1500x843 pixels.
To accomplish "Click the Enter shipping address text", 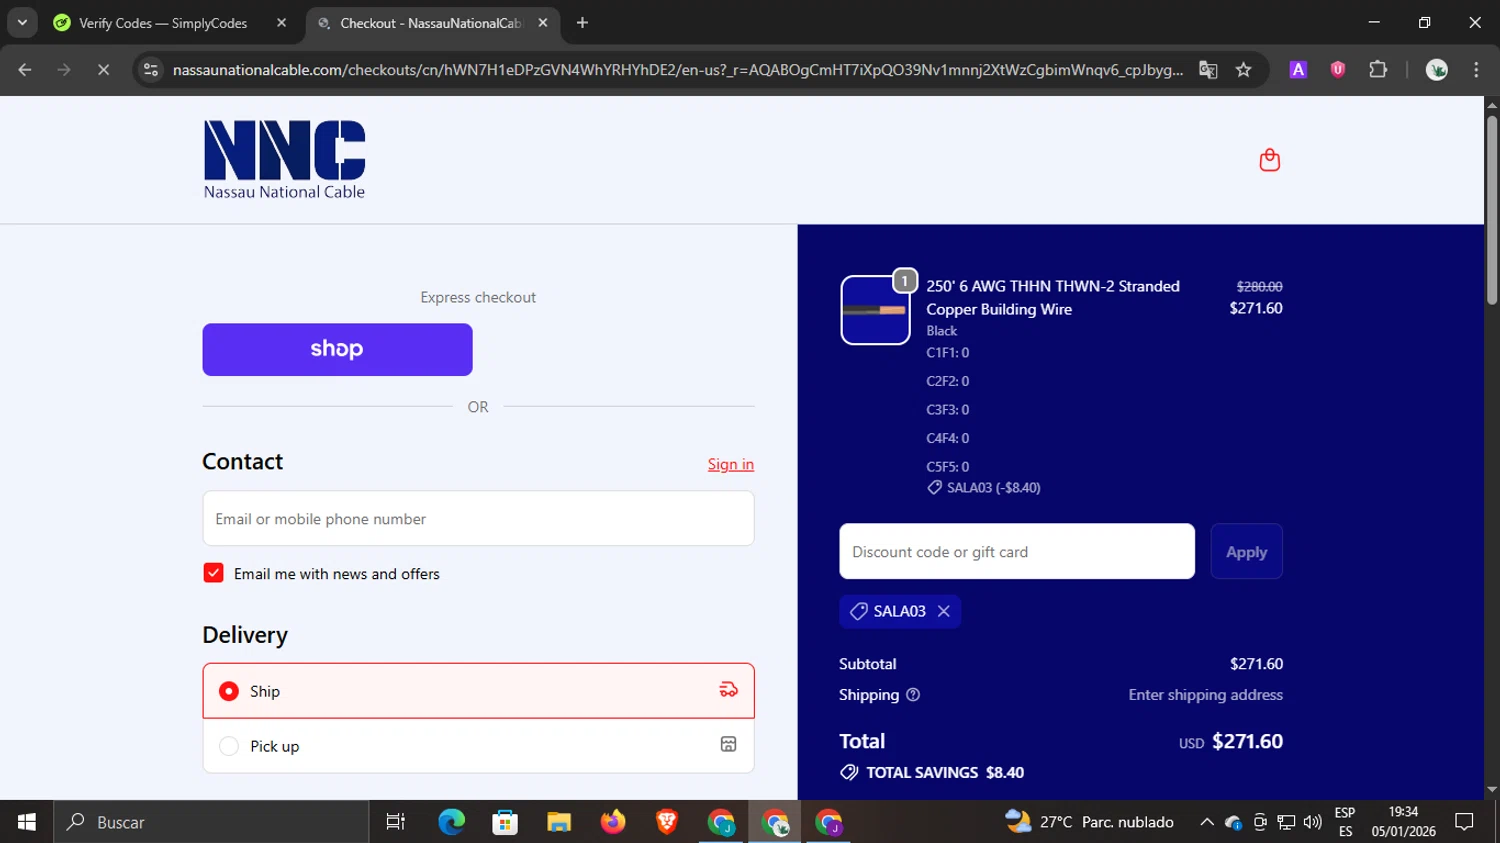I will pyautogui.click(x=1205, y=695).
